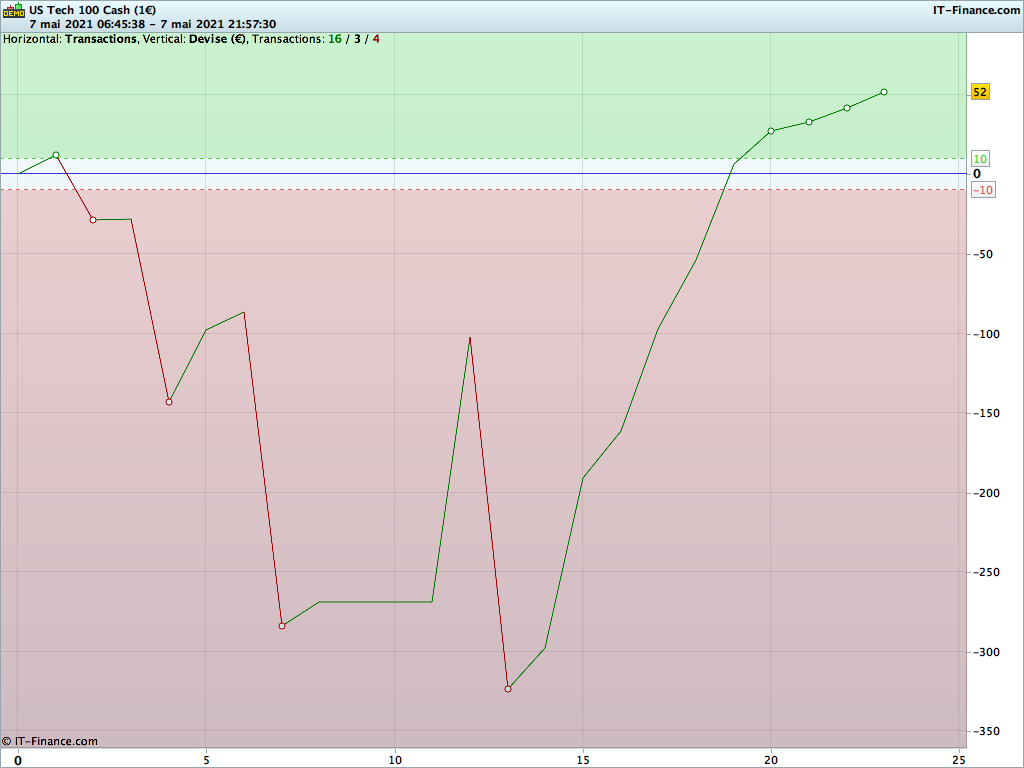Viewport: 1024px width, 768px height.
Task: Click the green 10 threshold label
Action: click(x=980, y=159)
